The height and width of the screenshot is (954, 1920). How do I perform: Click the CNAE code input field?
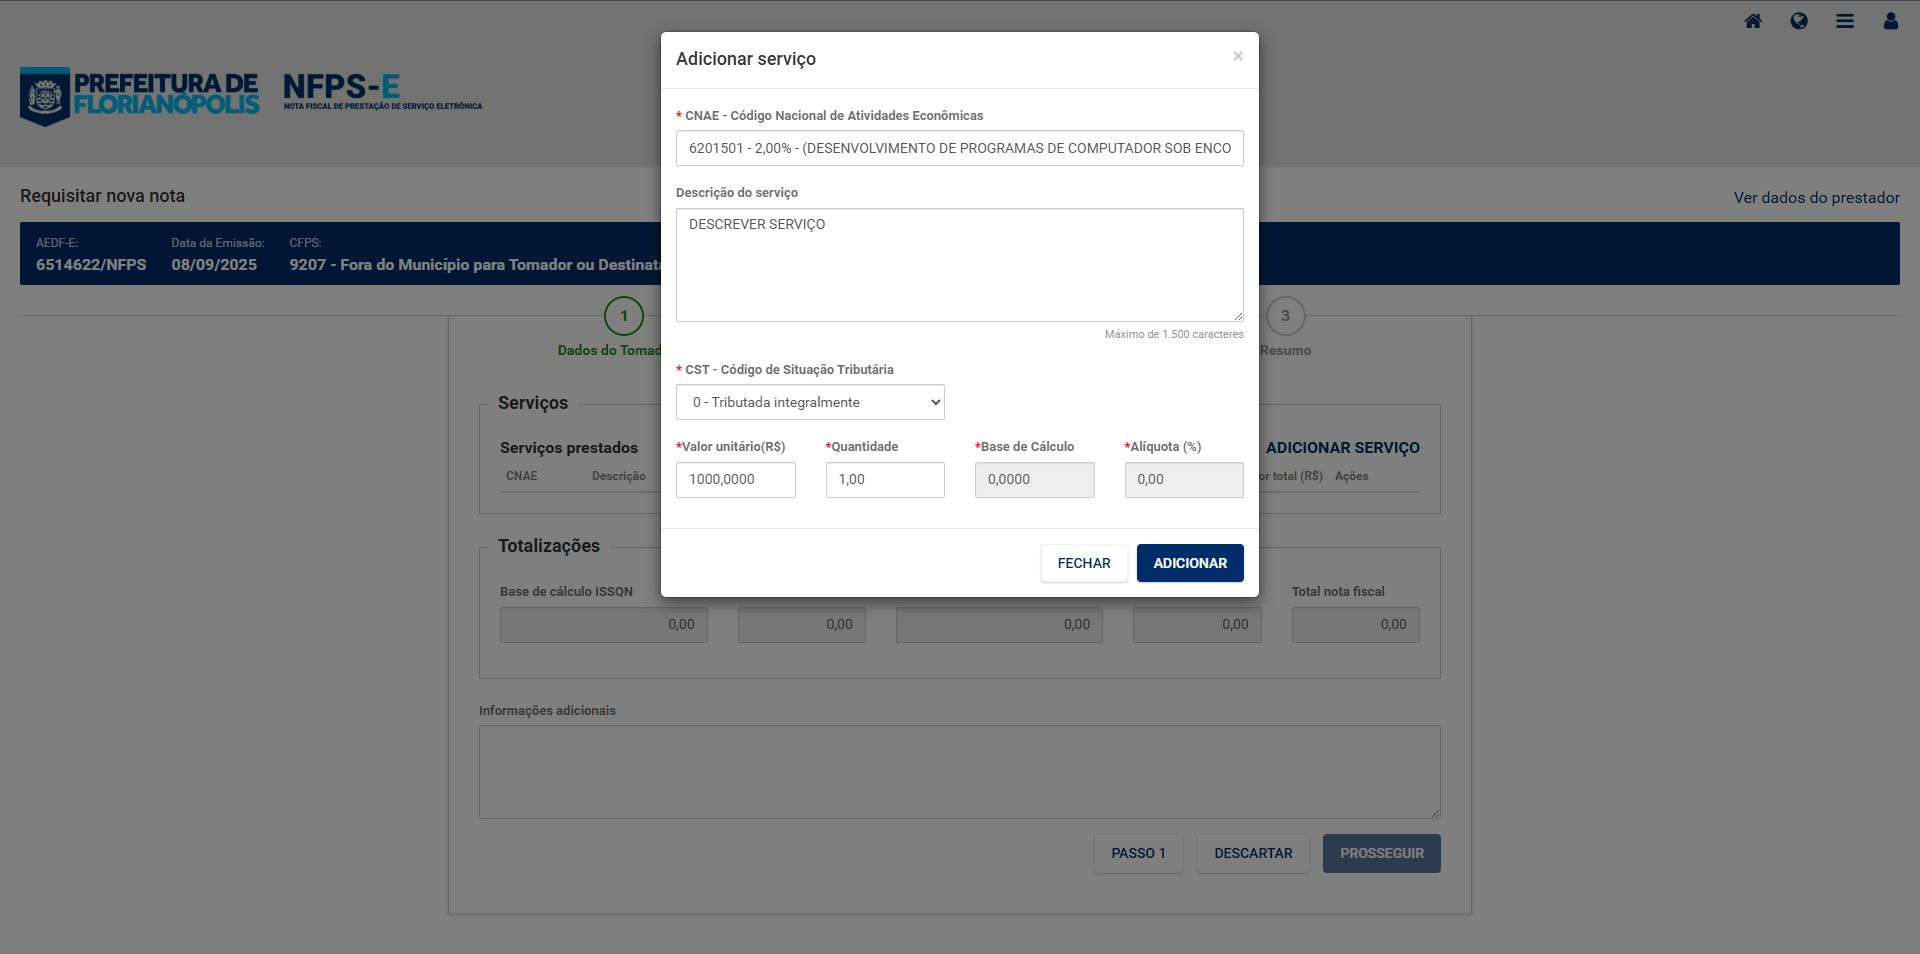pyautogui.click(x=959, y=148)
